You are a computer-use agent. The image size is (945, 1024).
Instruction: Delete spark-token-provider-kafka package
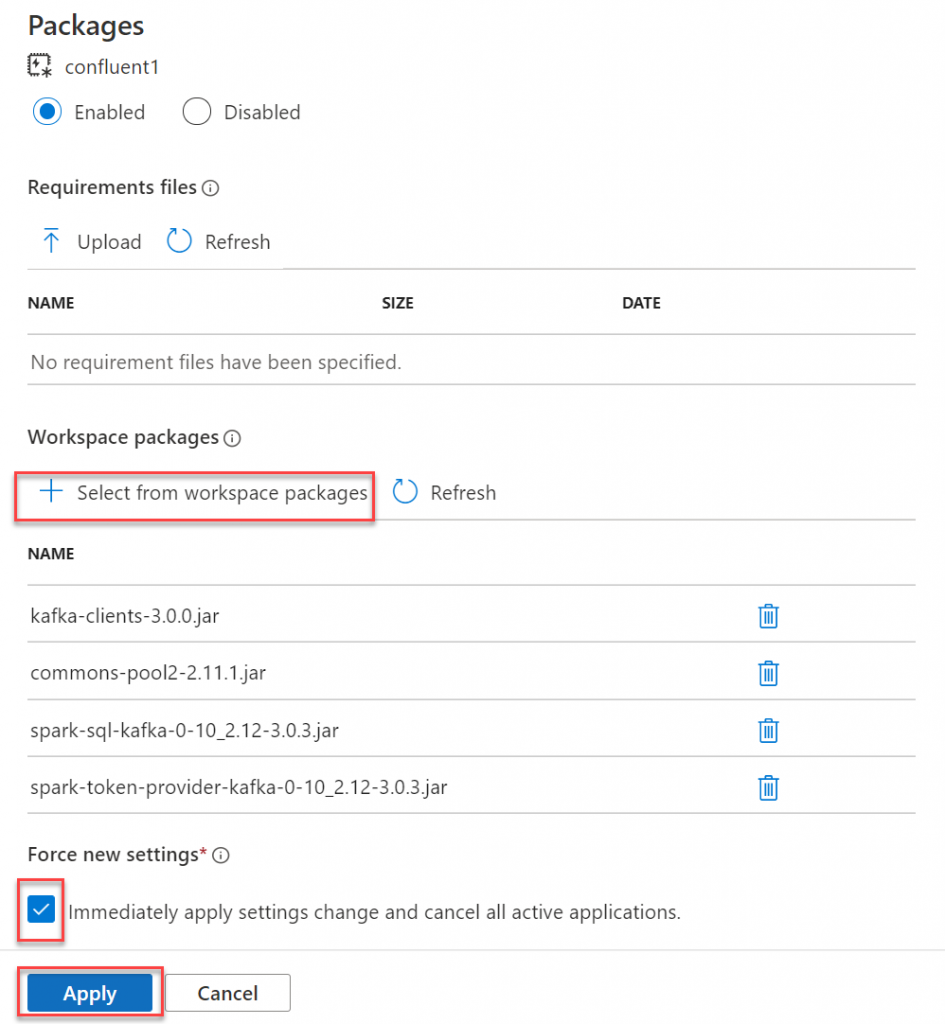[768, 788]
